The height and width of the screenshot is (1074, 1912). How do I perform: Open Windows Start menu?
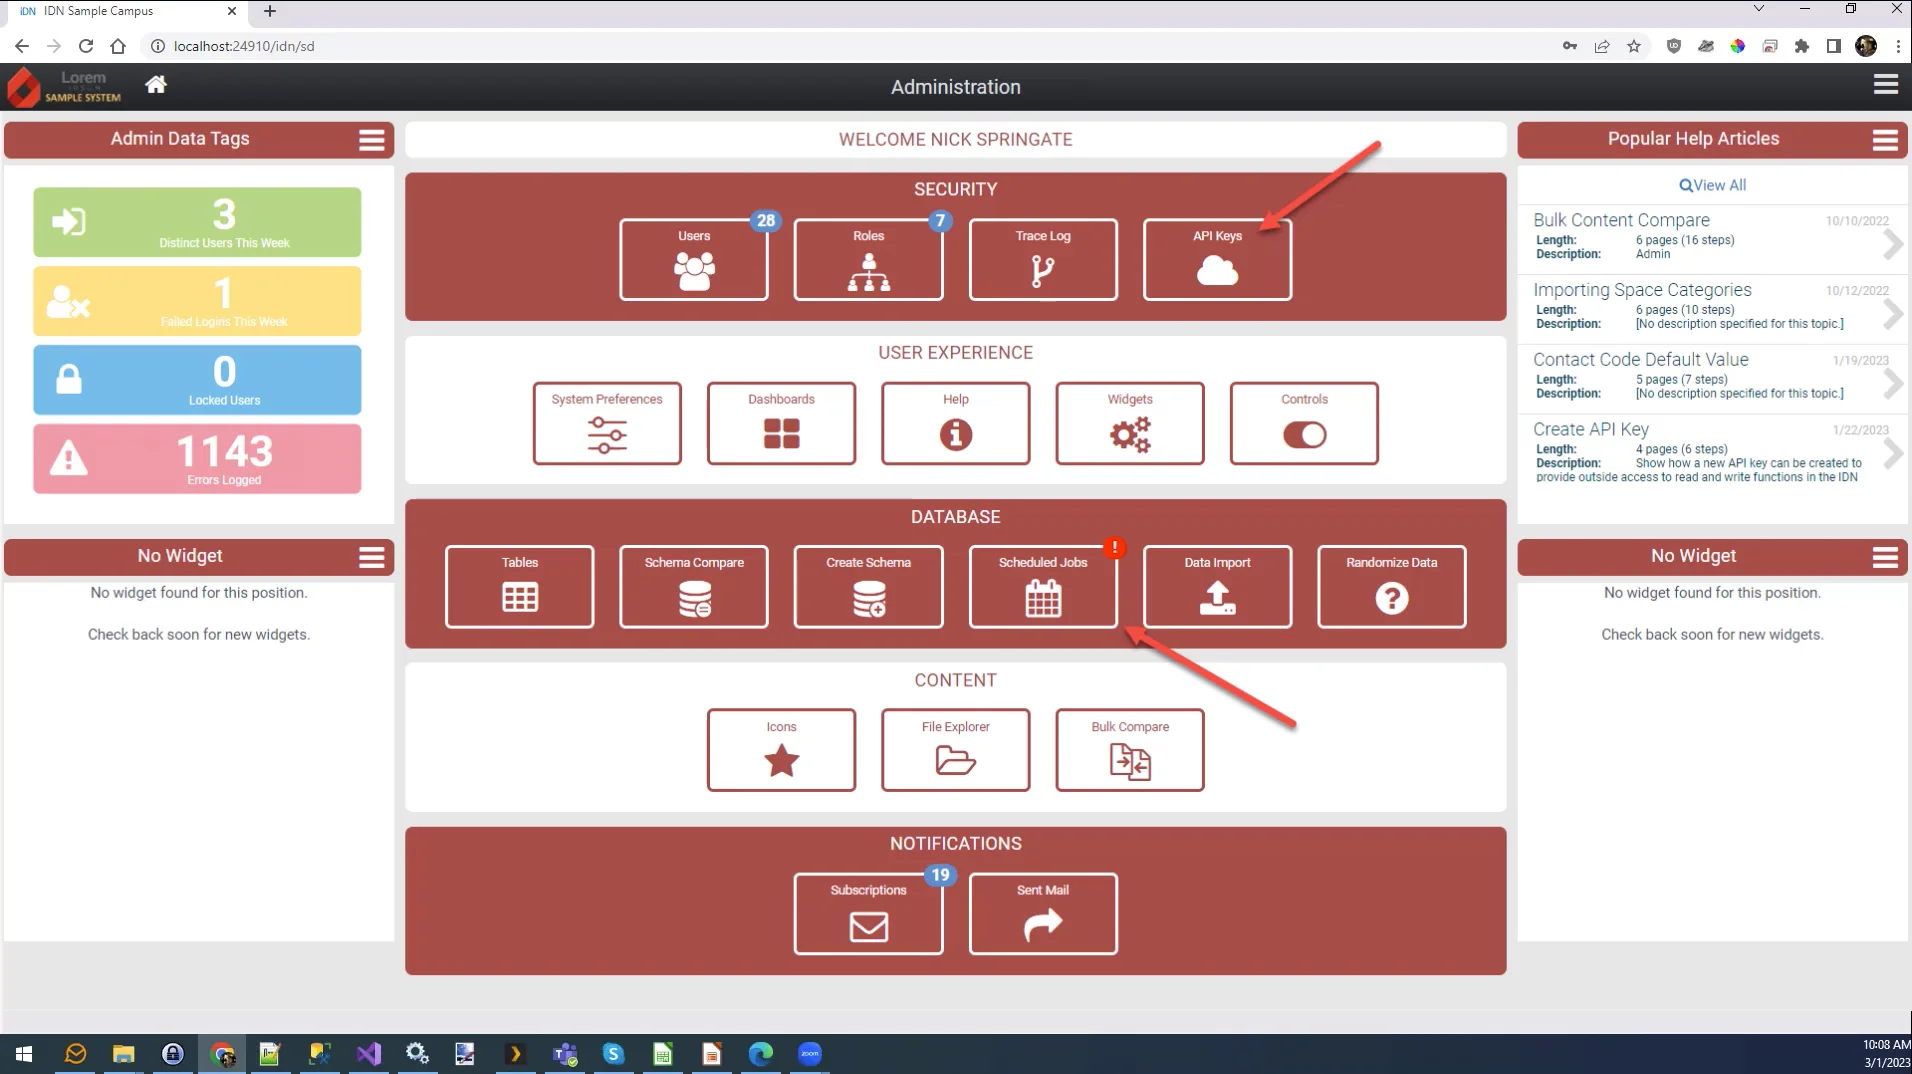tap(24, 1054)
